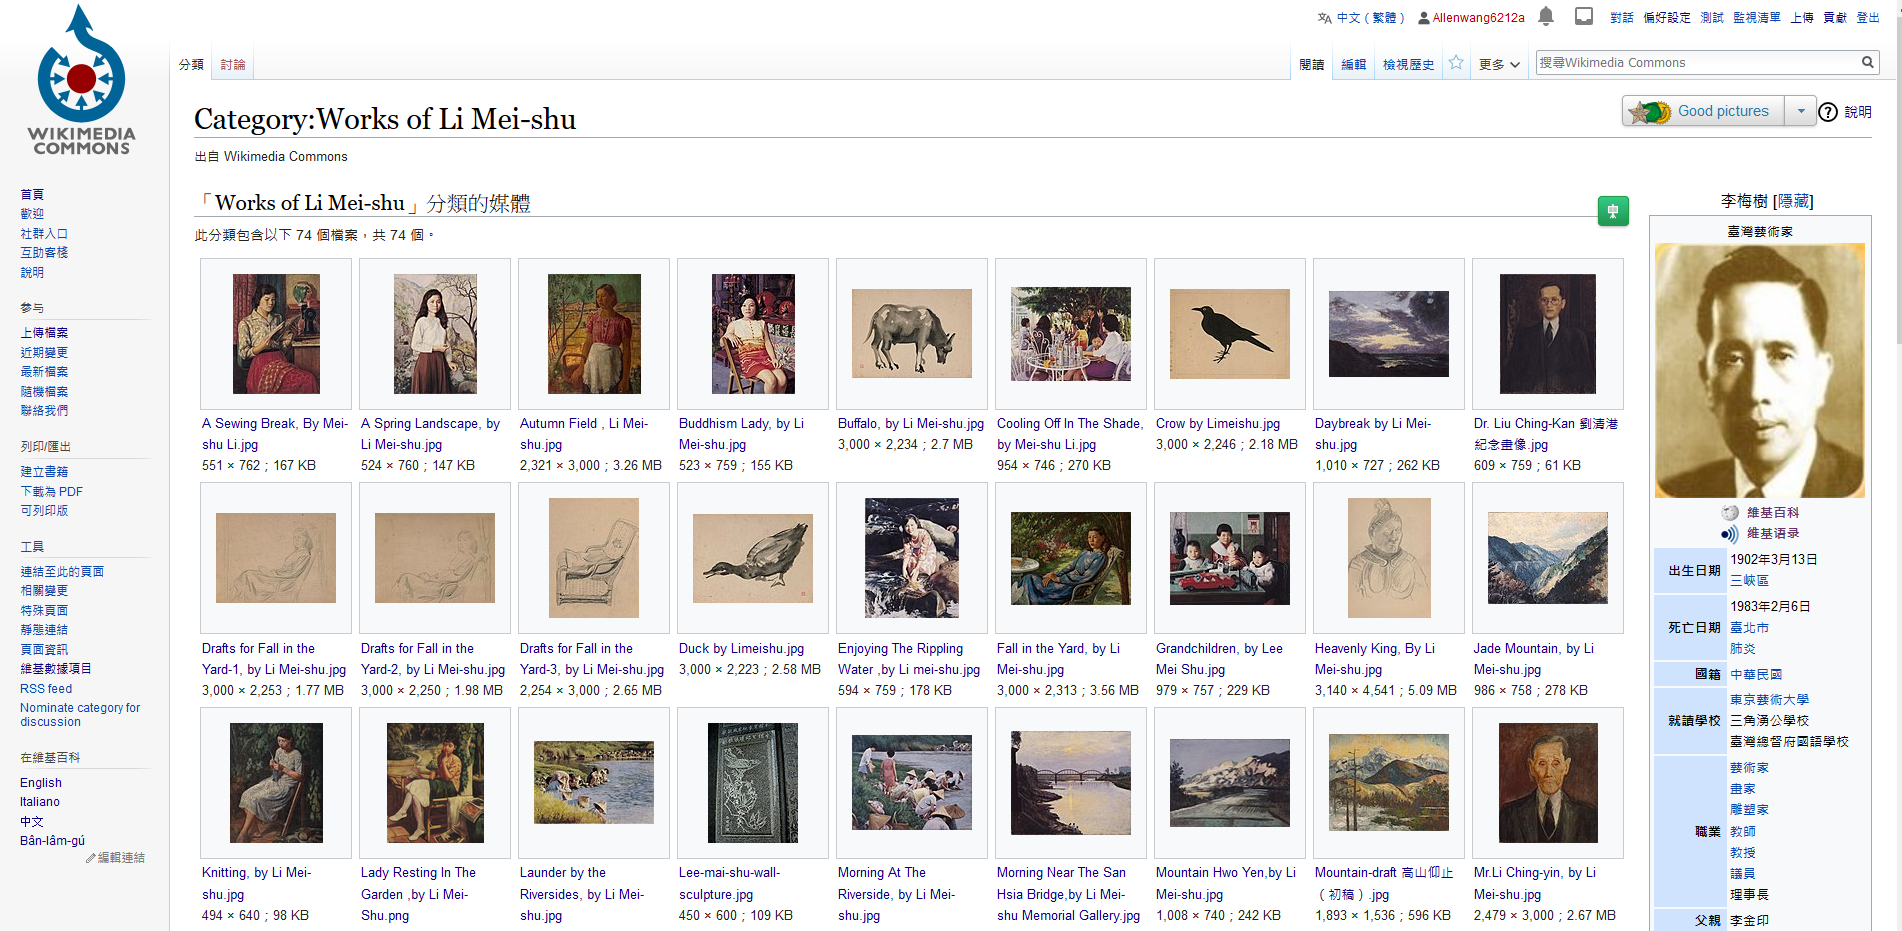Select the 閱讀 tab
The width and height of the screenshot is (1902, 931).
coord(1312,64)
